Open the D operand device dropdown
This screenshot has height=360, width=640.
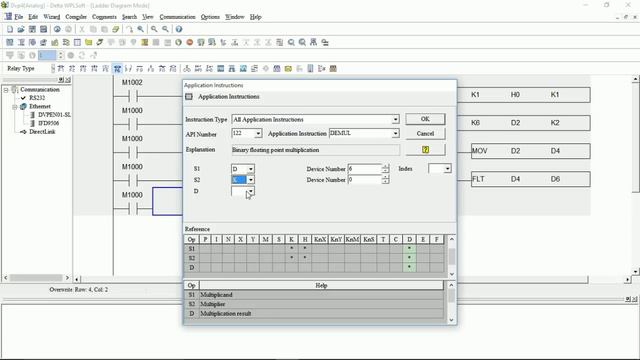251,191
